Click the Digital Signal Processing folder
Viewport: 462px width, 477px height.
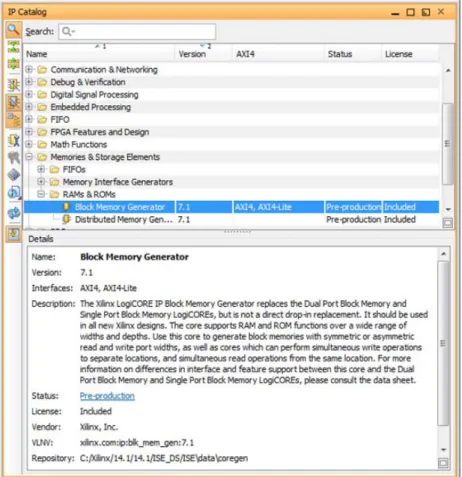pos(94,95)
